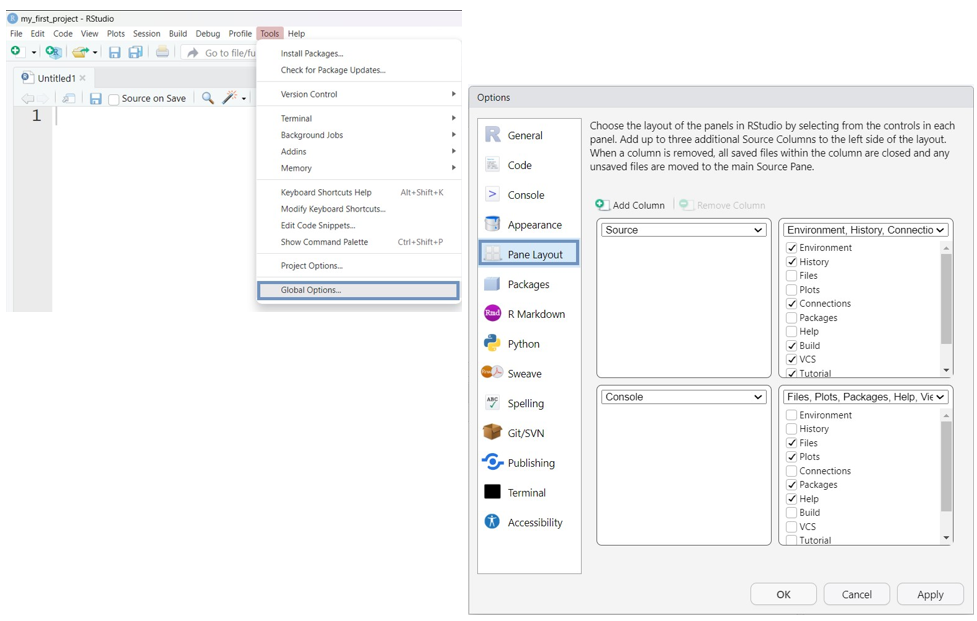Screen dimensions: 977x621
Task: Open the R Markdown settings category
Action: 536,314
